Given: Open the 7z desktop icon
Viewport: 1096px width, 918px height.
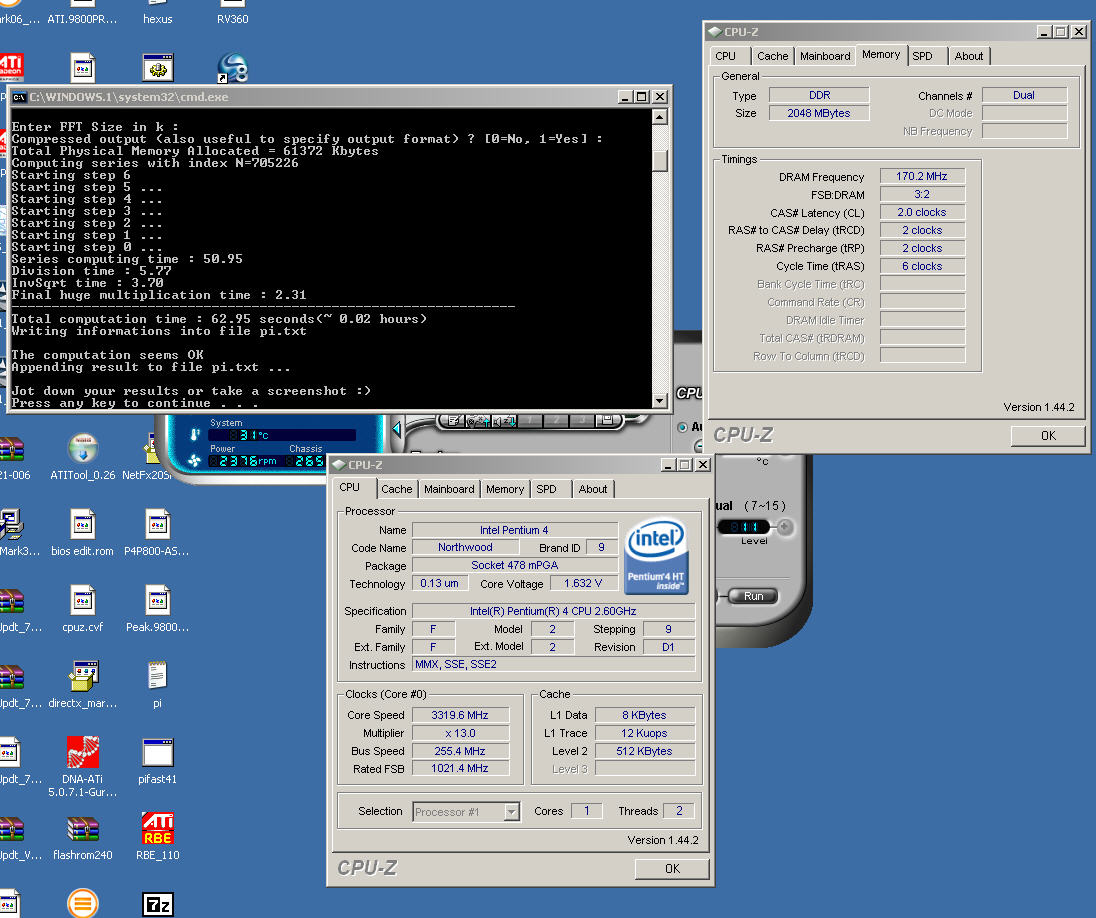Looking at the screenshot, I should tap(157, 905).
